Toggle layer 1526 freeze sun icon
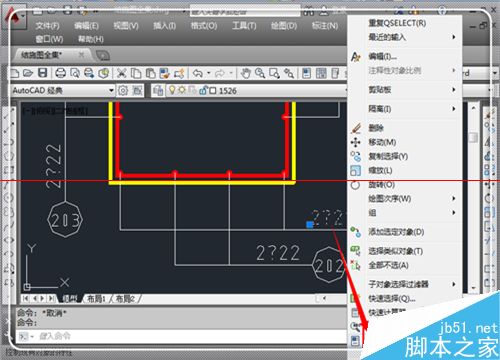Image resolution: width=500 pixels, height=360 pixels. 182,90
